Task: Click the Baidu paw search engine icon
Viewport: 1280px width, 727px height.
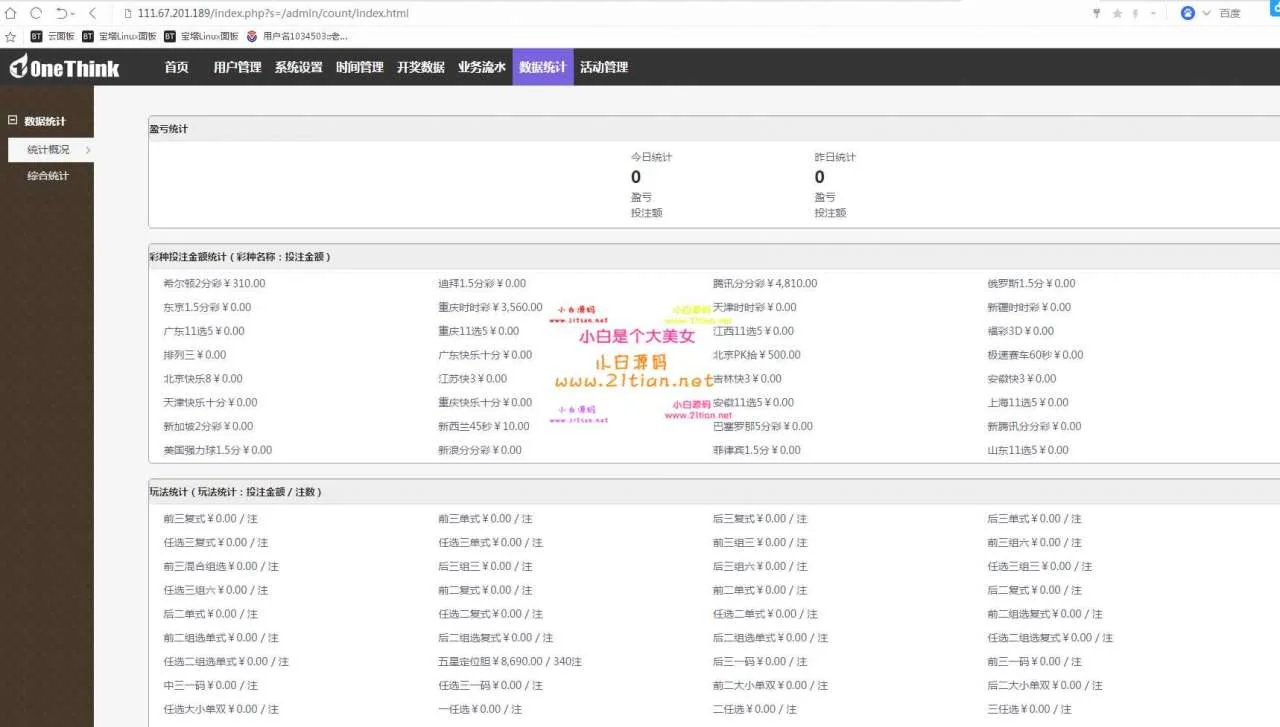Action: [1188, 13]
